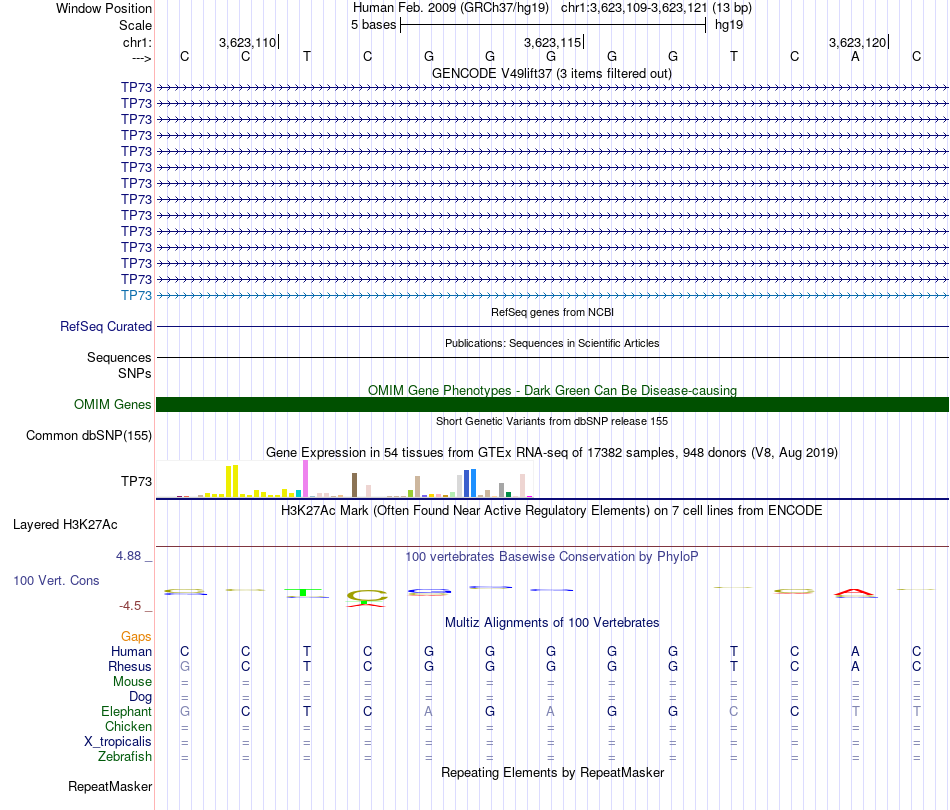Click base A in the reference sequence row
950x810 pixels.
[855, 56]
